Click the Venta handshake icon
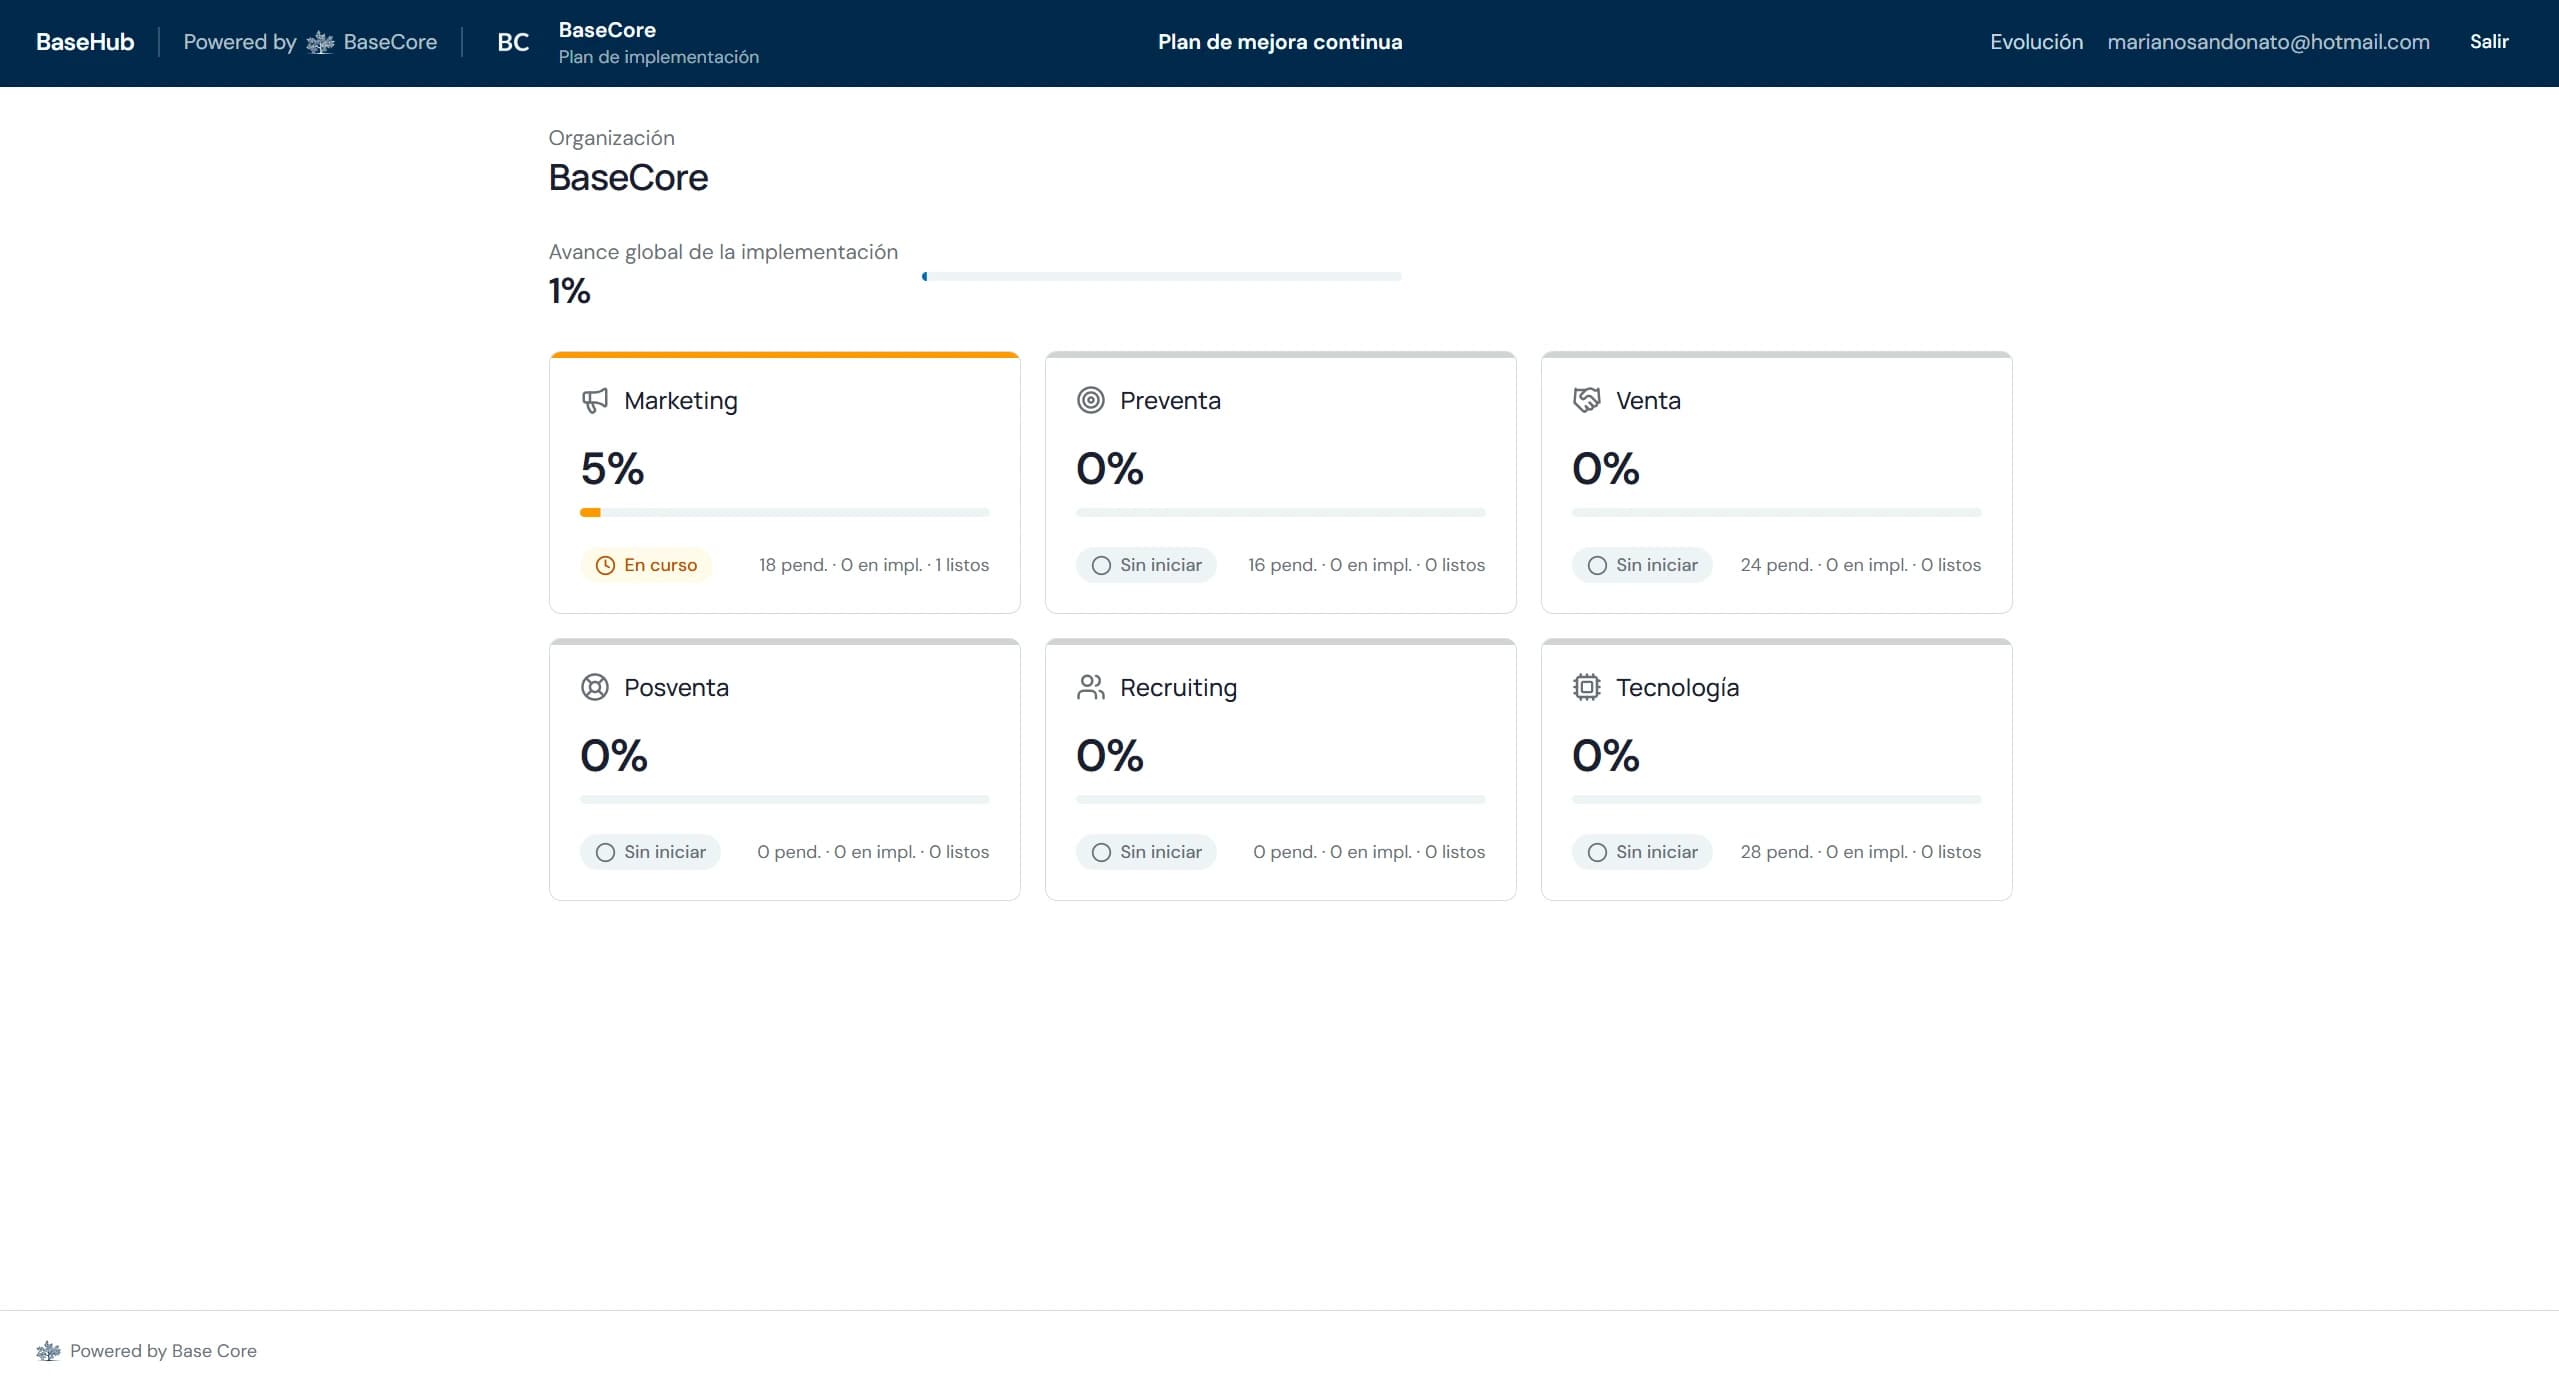The image size is (2559, 1388). point(1587,401)
